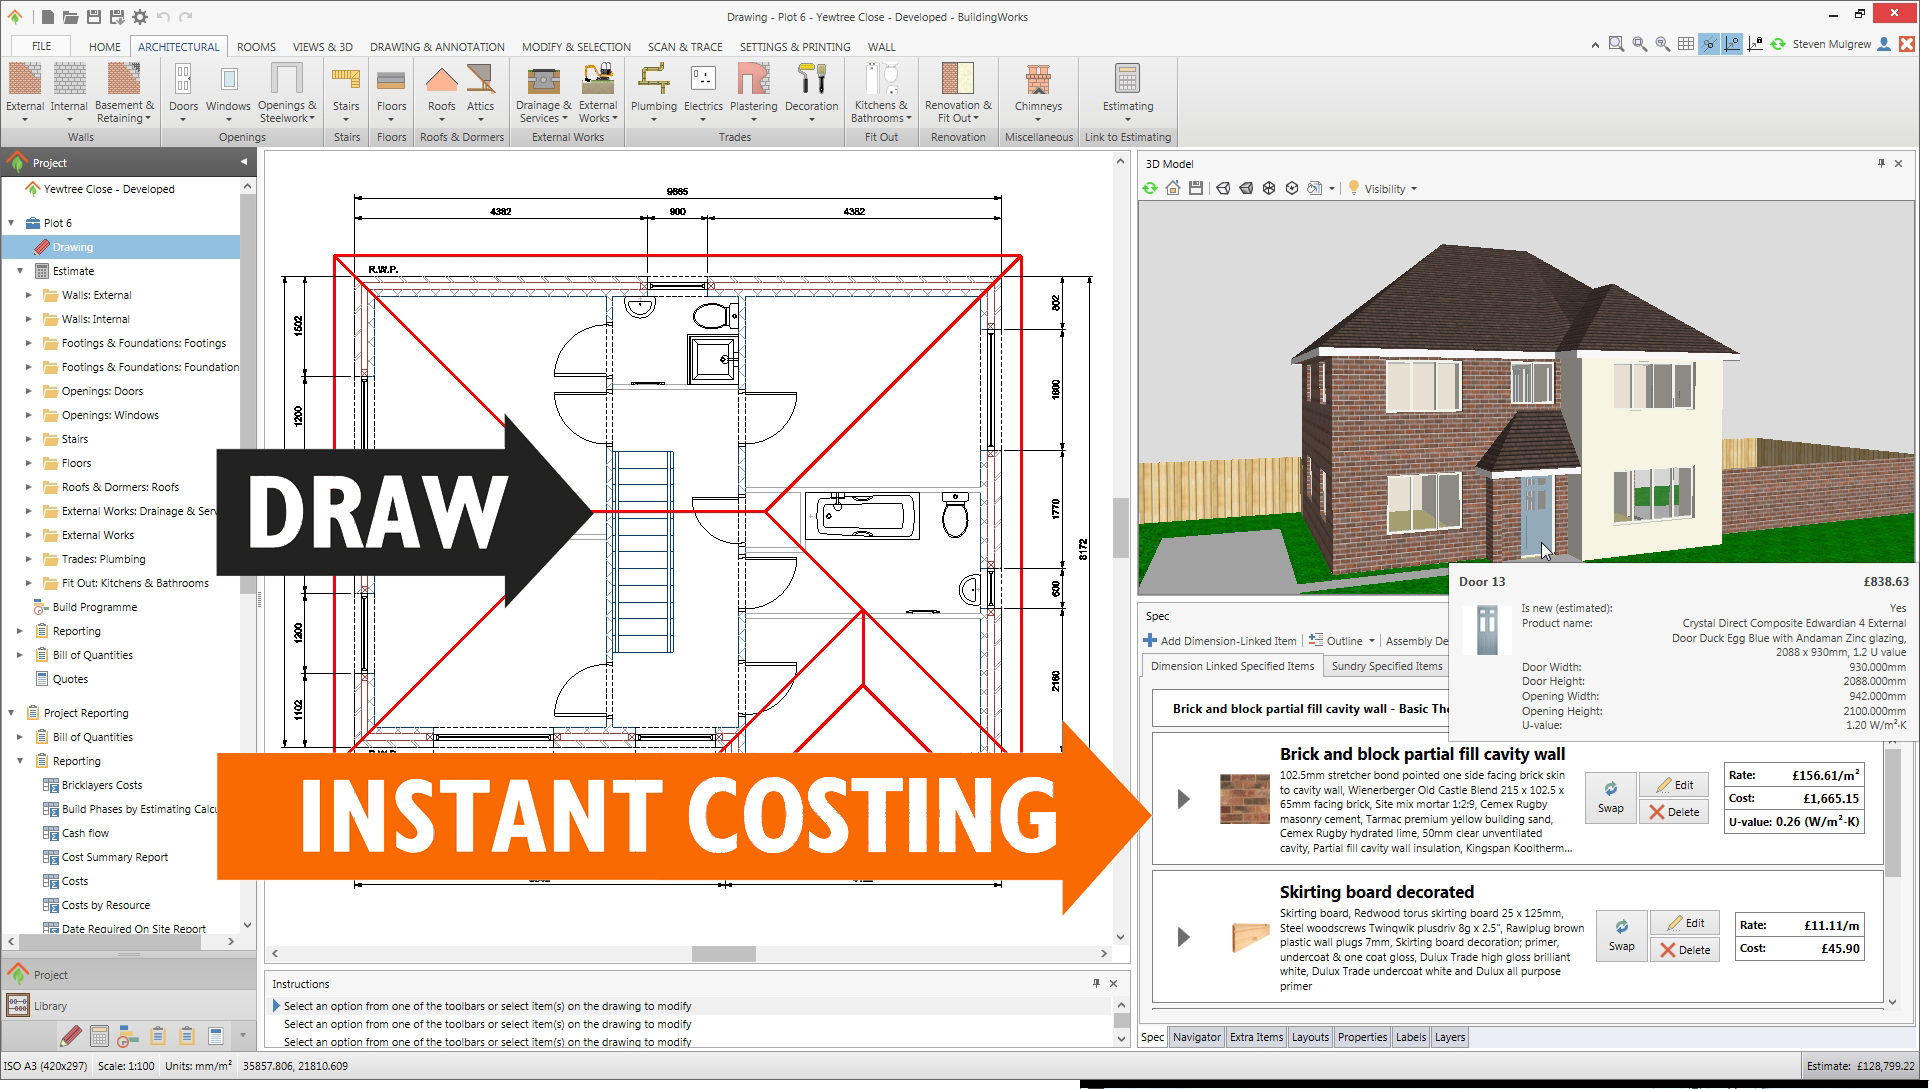Toggle the locked axis button

(x=1755, y=44)
